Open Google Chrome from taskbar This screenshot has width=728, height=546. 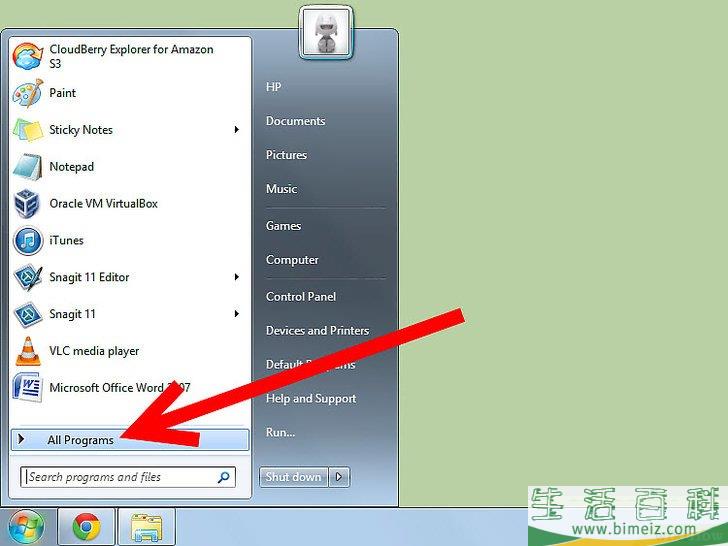tap(86, 527)
